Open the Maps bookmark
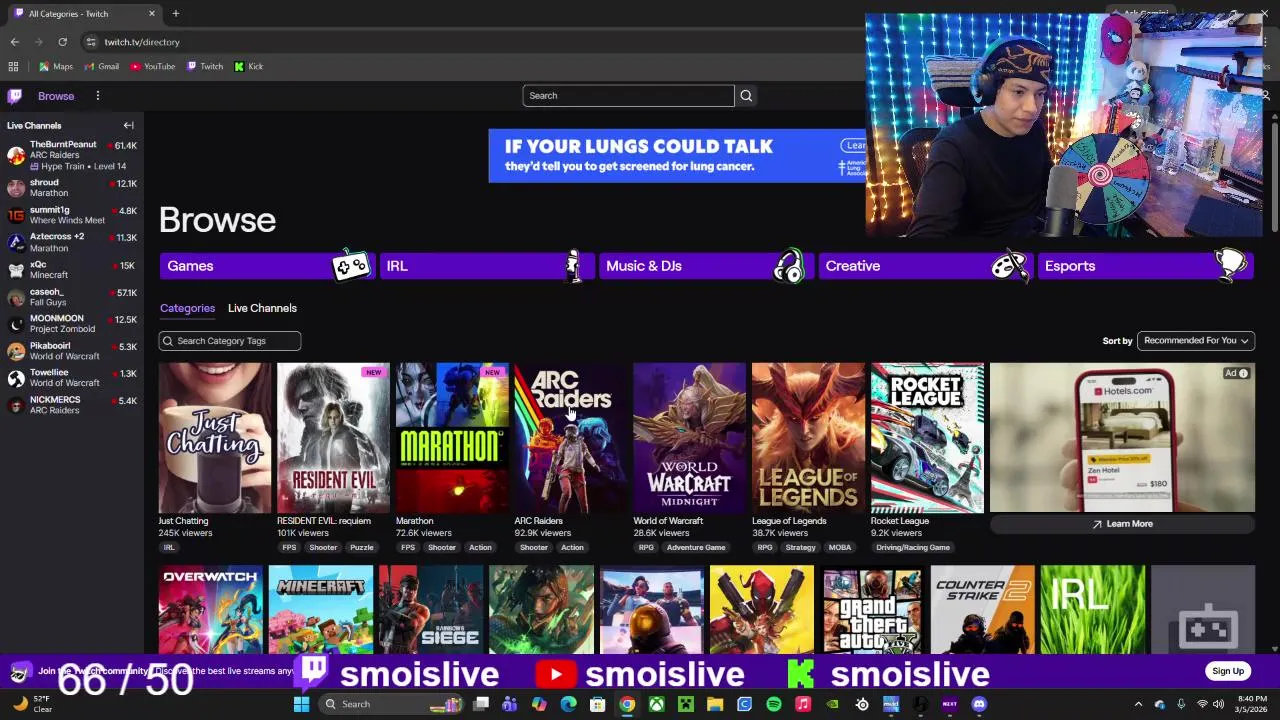Image resolution: width=1280 pixels, height=720 pixels. coord(56,66)
